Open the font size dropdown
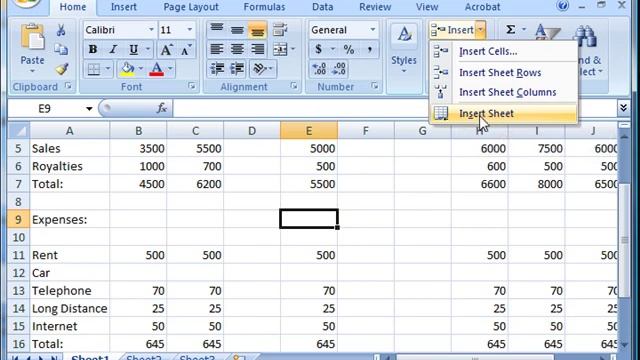640x360 pixels. pos(189,30)
